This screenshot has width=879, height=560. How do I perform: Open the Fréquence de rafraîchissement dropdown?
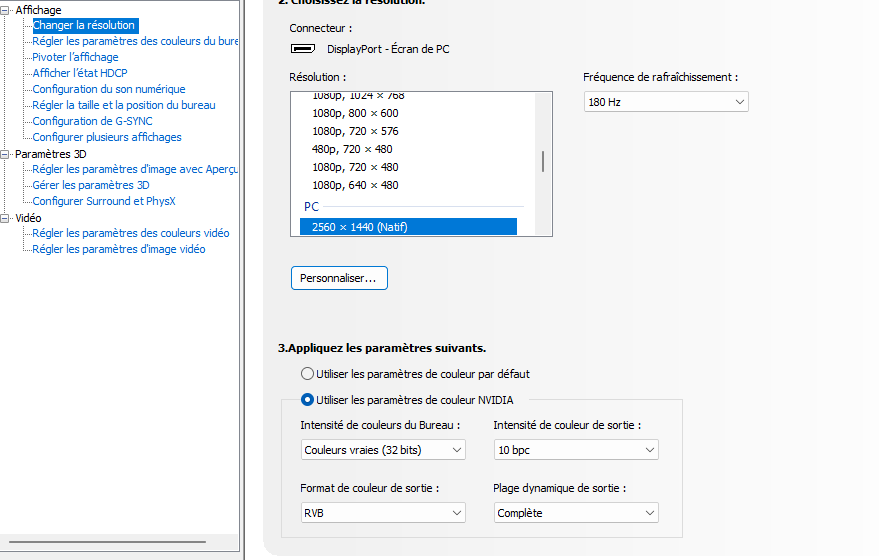[x=666, y=102]
